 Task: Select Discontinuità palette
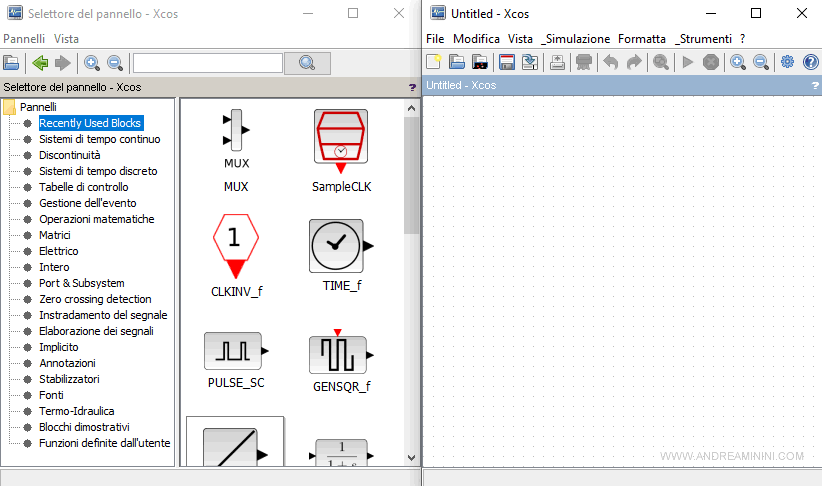(70, 155)
